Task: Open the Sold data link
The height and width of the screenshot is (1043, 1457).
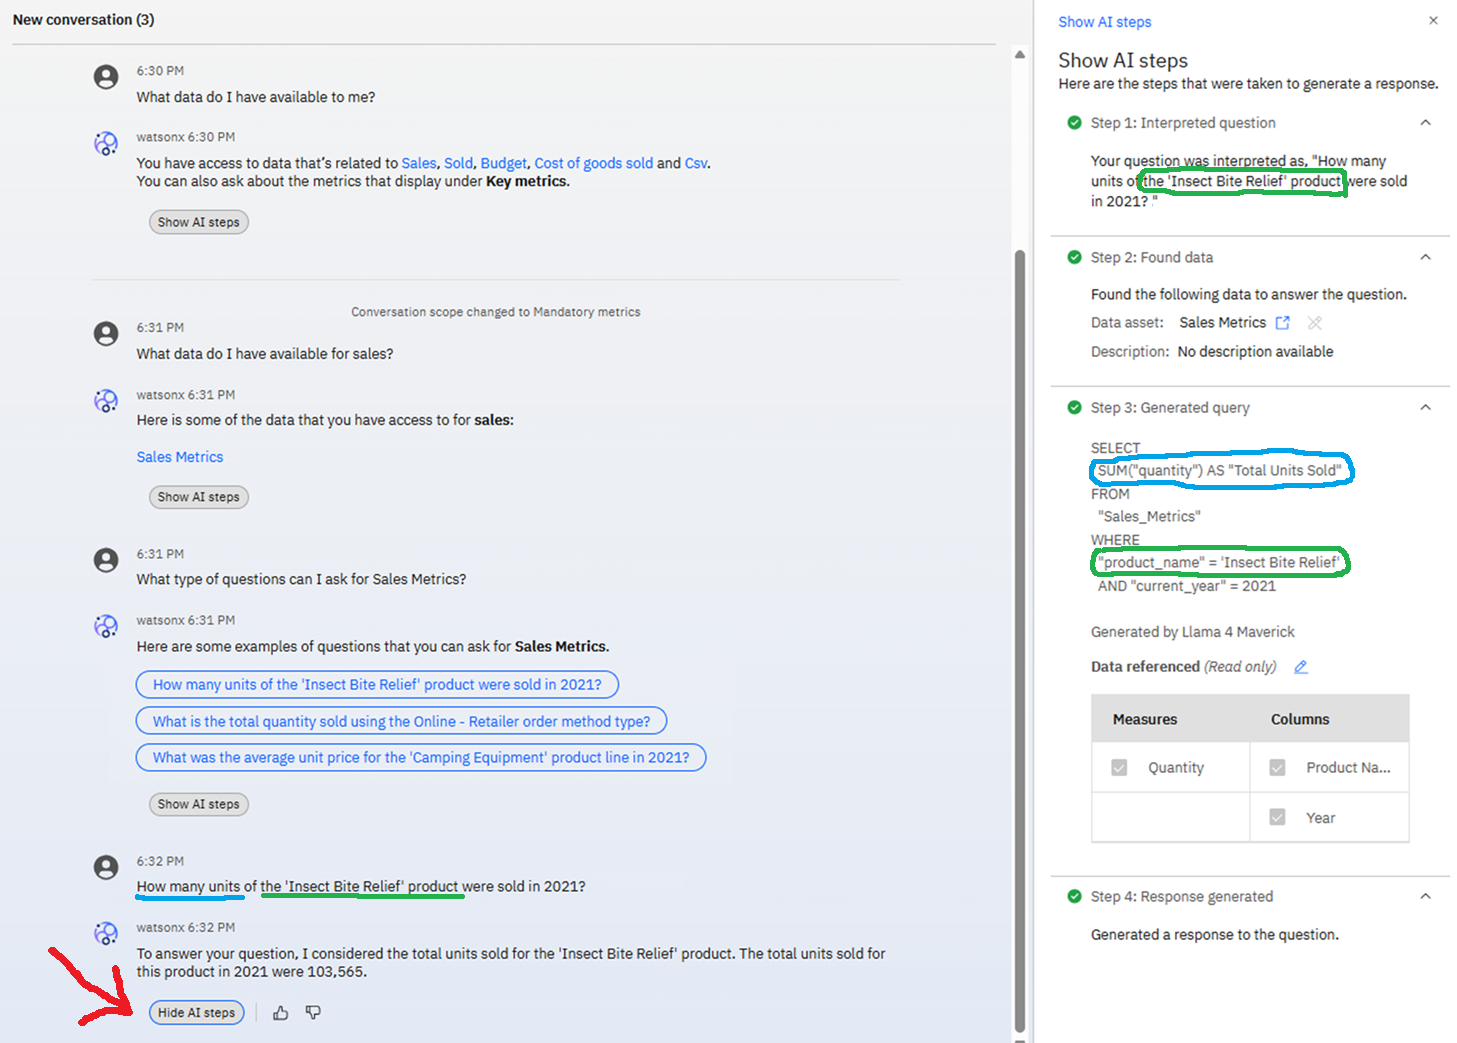Action: [458, 163]
